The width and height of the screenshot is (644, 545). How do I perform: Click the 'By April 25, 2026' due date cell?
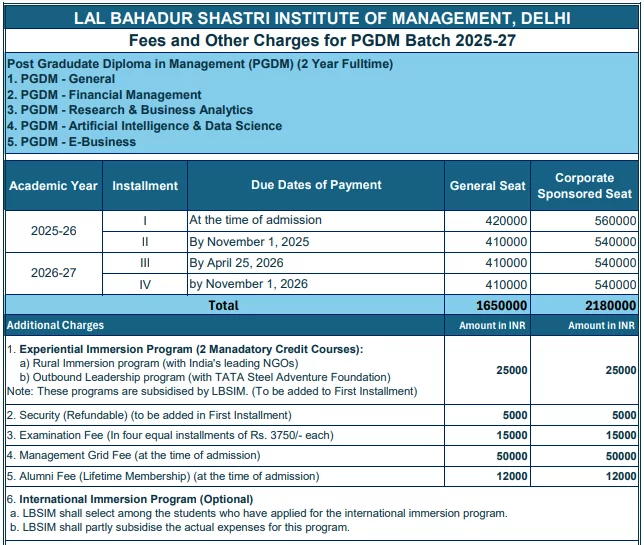click(236, 263)
